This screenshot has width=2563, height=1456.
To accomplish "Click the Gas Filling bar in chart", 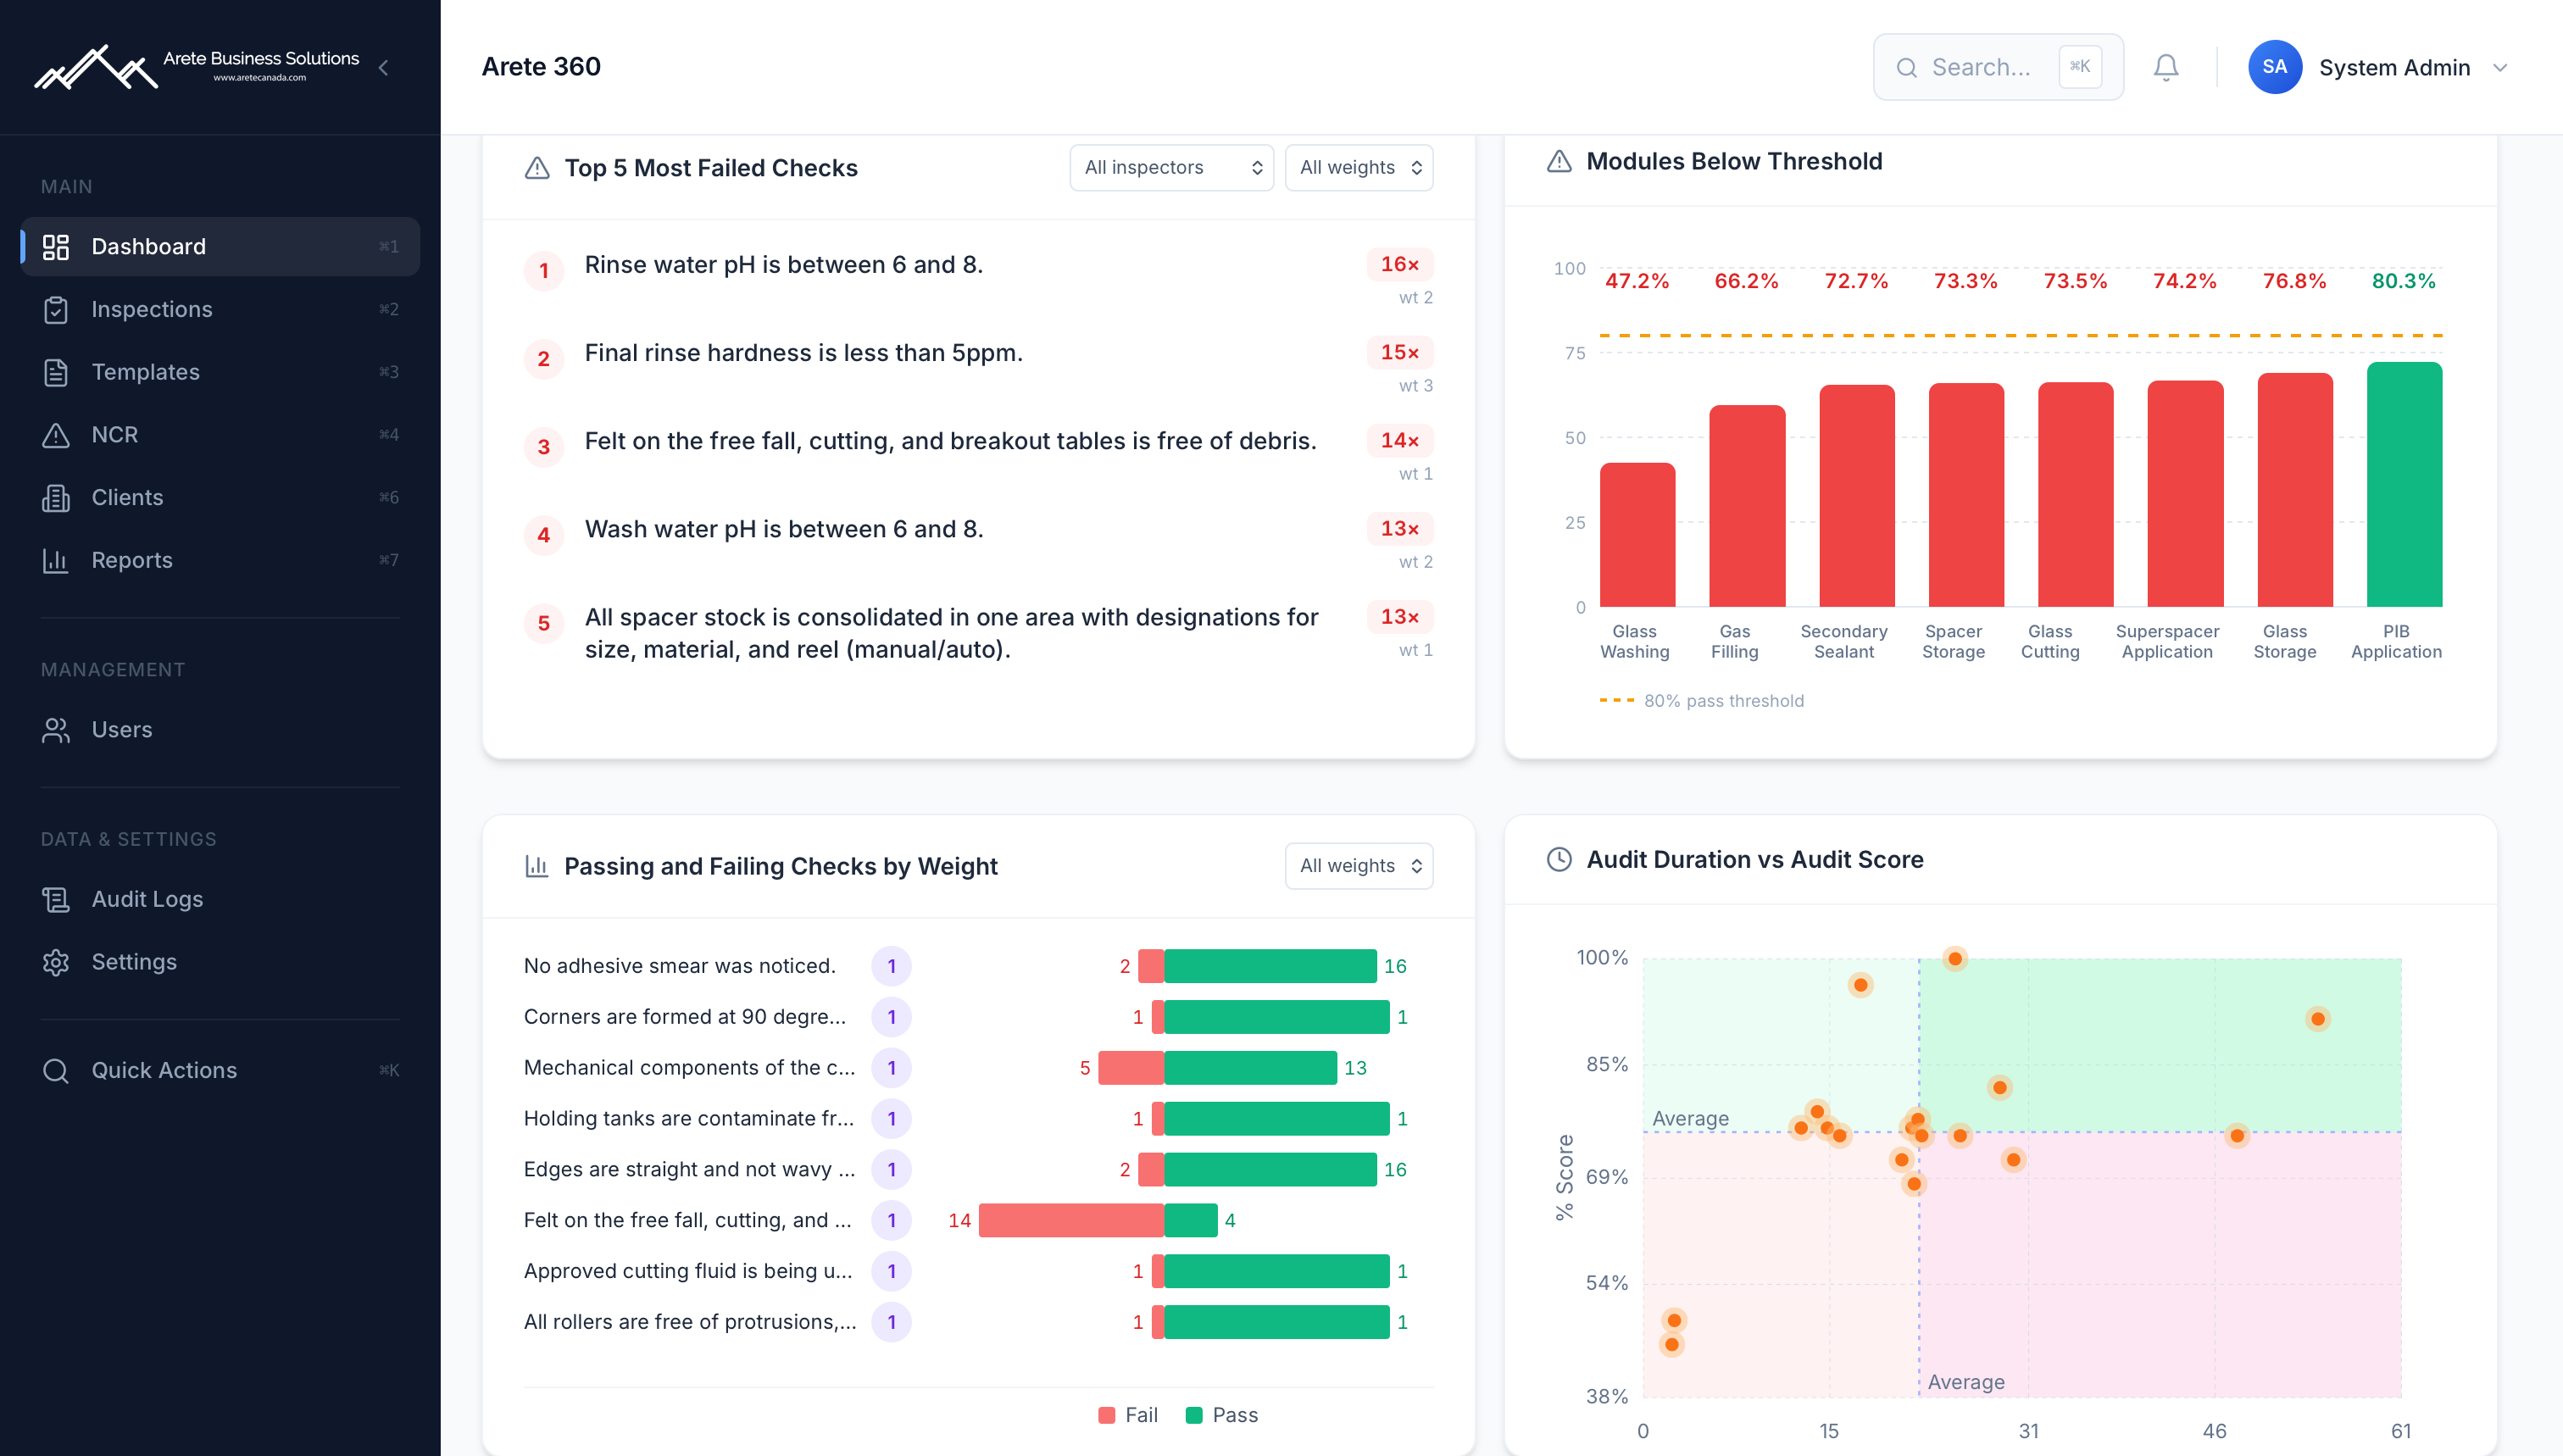I will (x=1747, y=506).
